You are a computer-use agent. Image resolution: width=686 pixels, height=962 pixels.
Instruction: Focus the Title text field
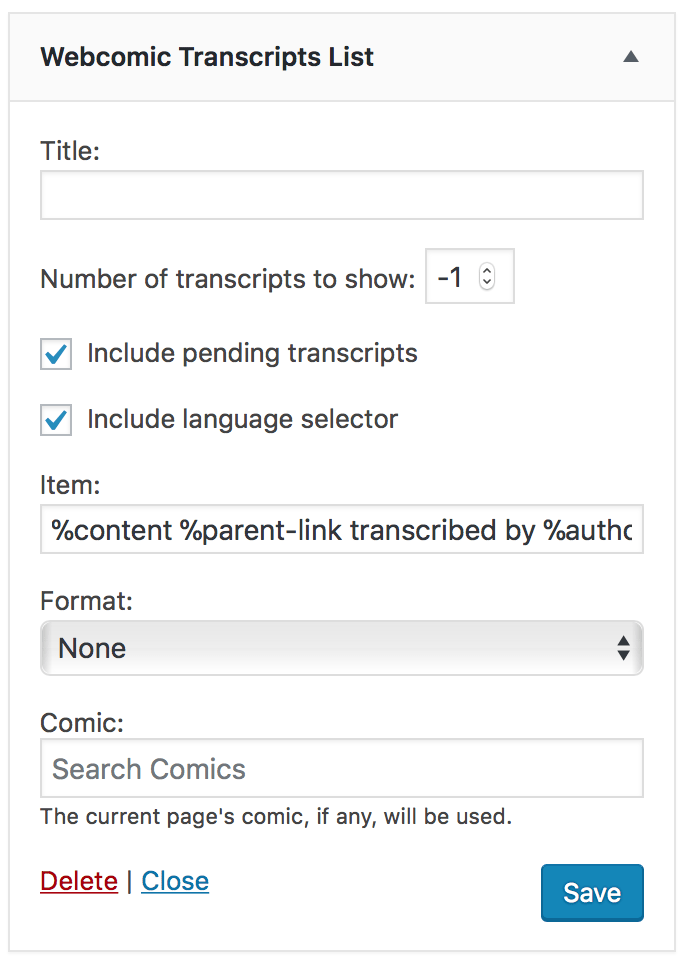(342, 195)
